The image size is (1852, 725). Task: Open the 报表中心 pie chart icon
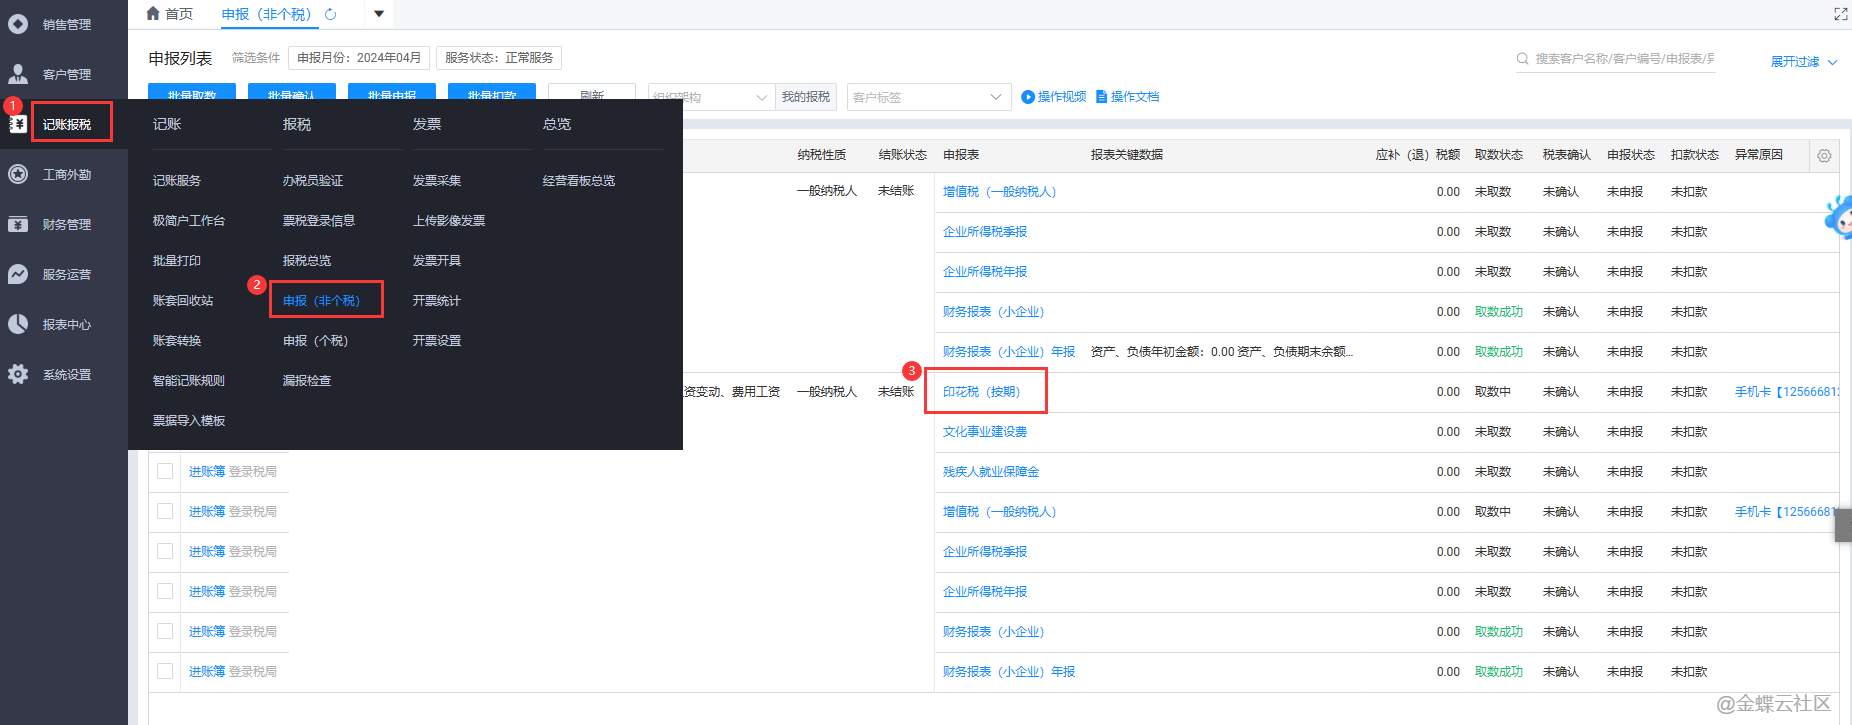[18, 324]
